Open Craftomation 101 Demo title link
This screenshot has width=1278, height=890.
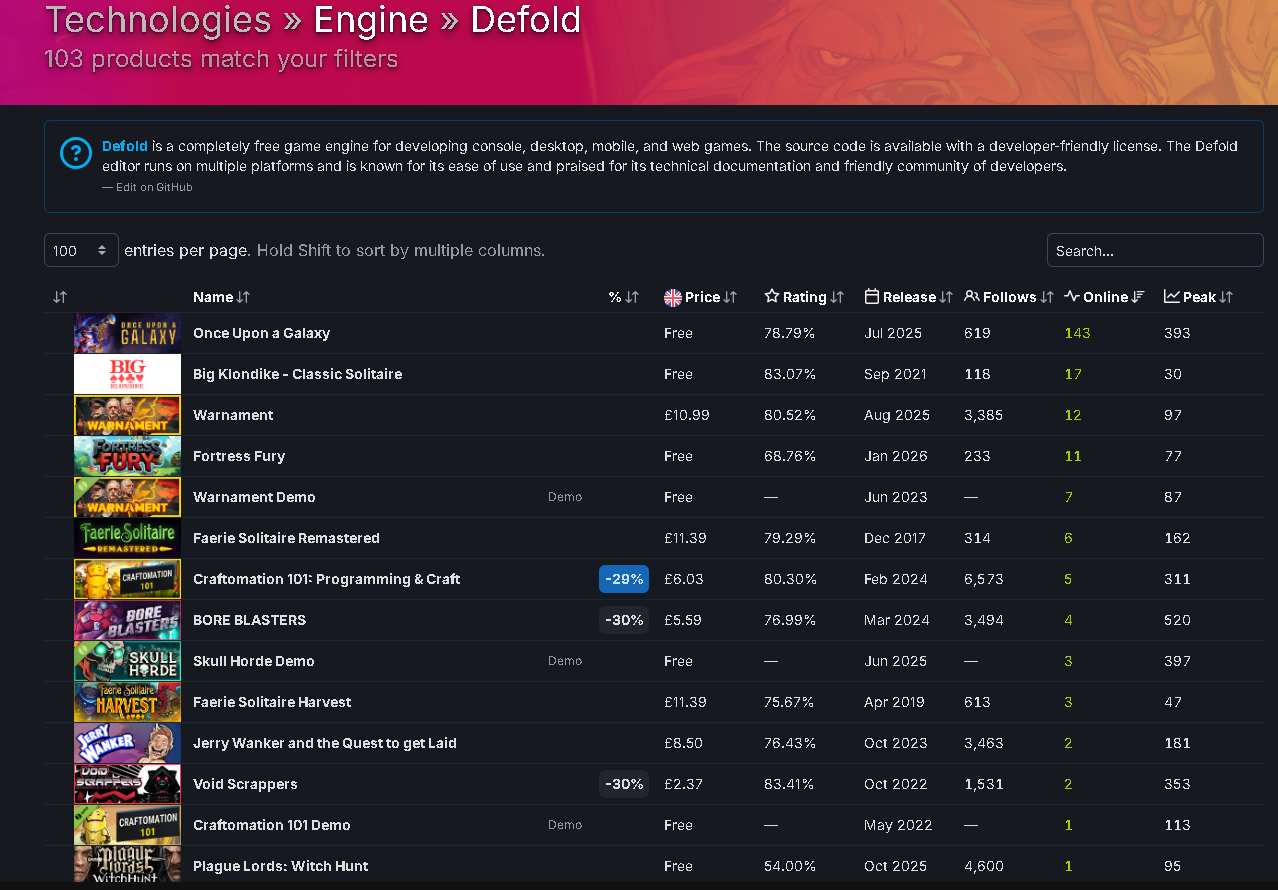[x=271, y=825]
